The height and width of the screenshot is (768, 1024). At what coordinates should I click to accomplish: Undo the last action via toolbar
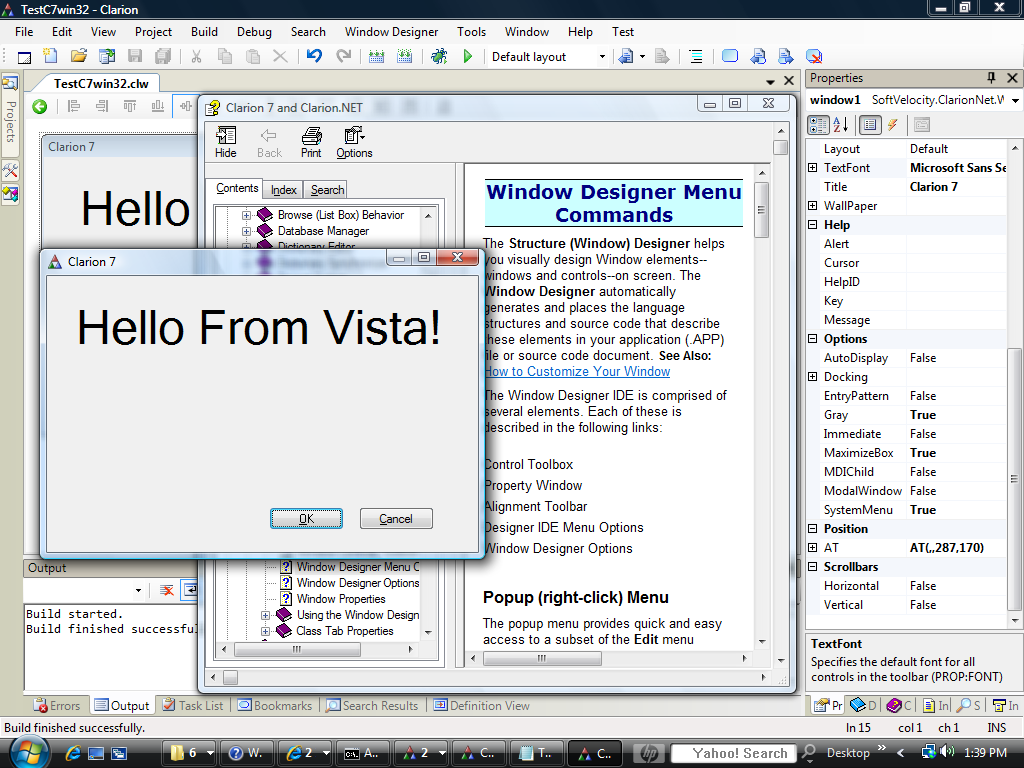pos(315,56)
